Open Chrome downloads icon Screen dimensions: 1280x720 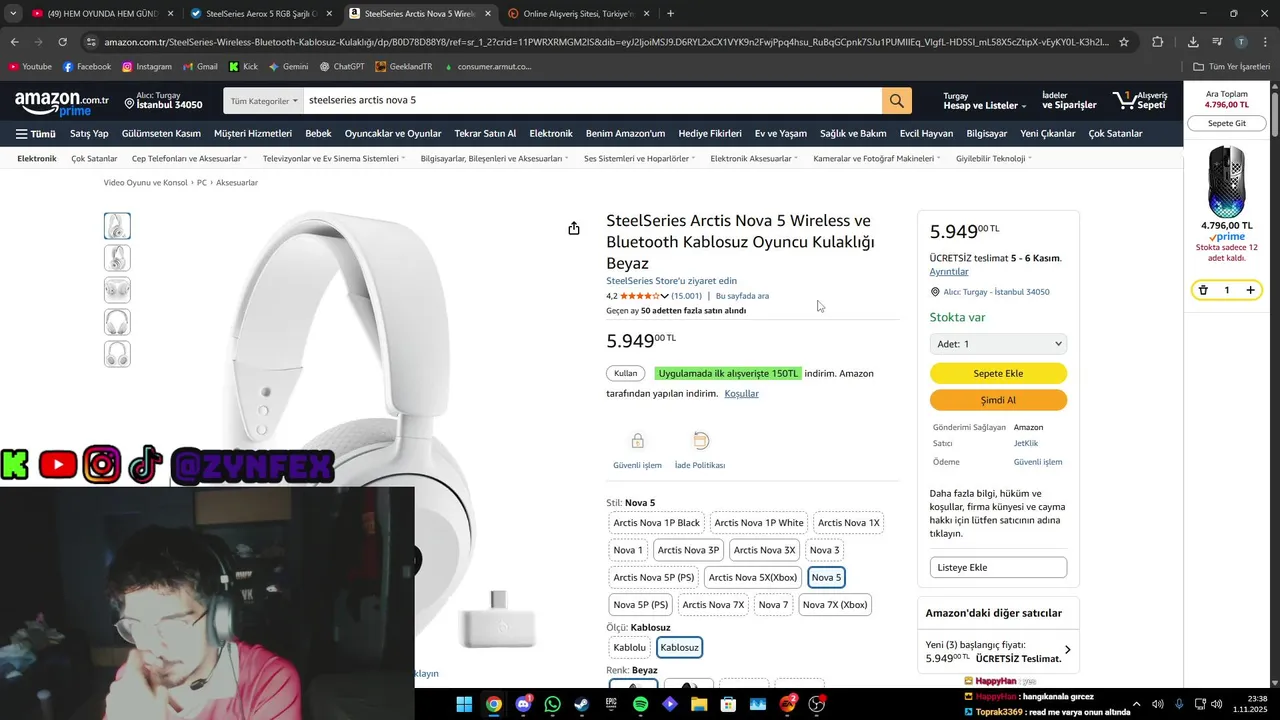1193,42
